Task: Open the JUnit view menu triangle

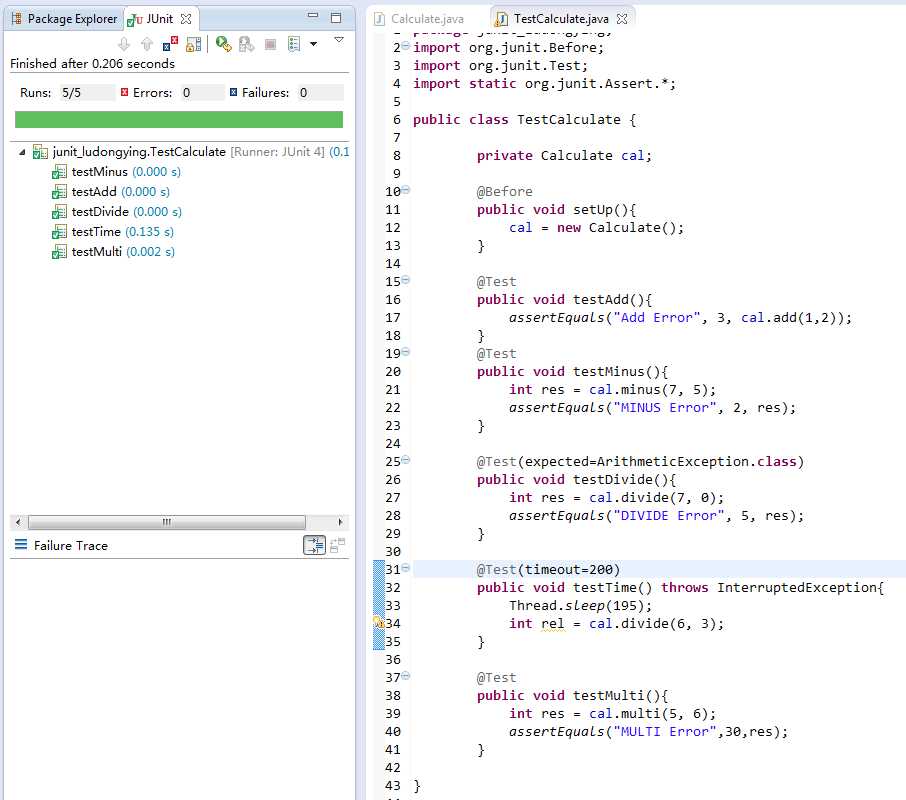Action: tap(338, 40)
